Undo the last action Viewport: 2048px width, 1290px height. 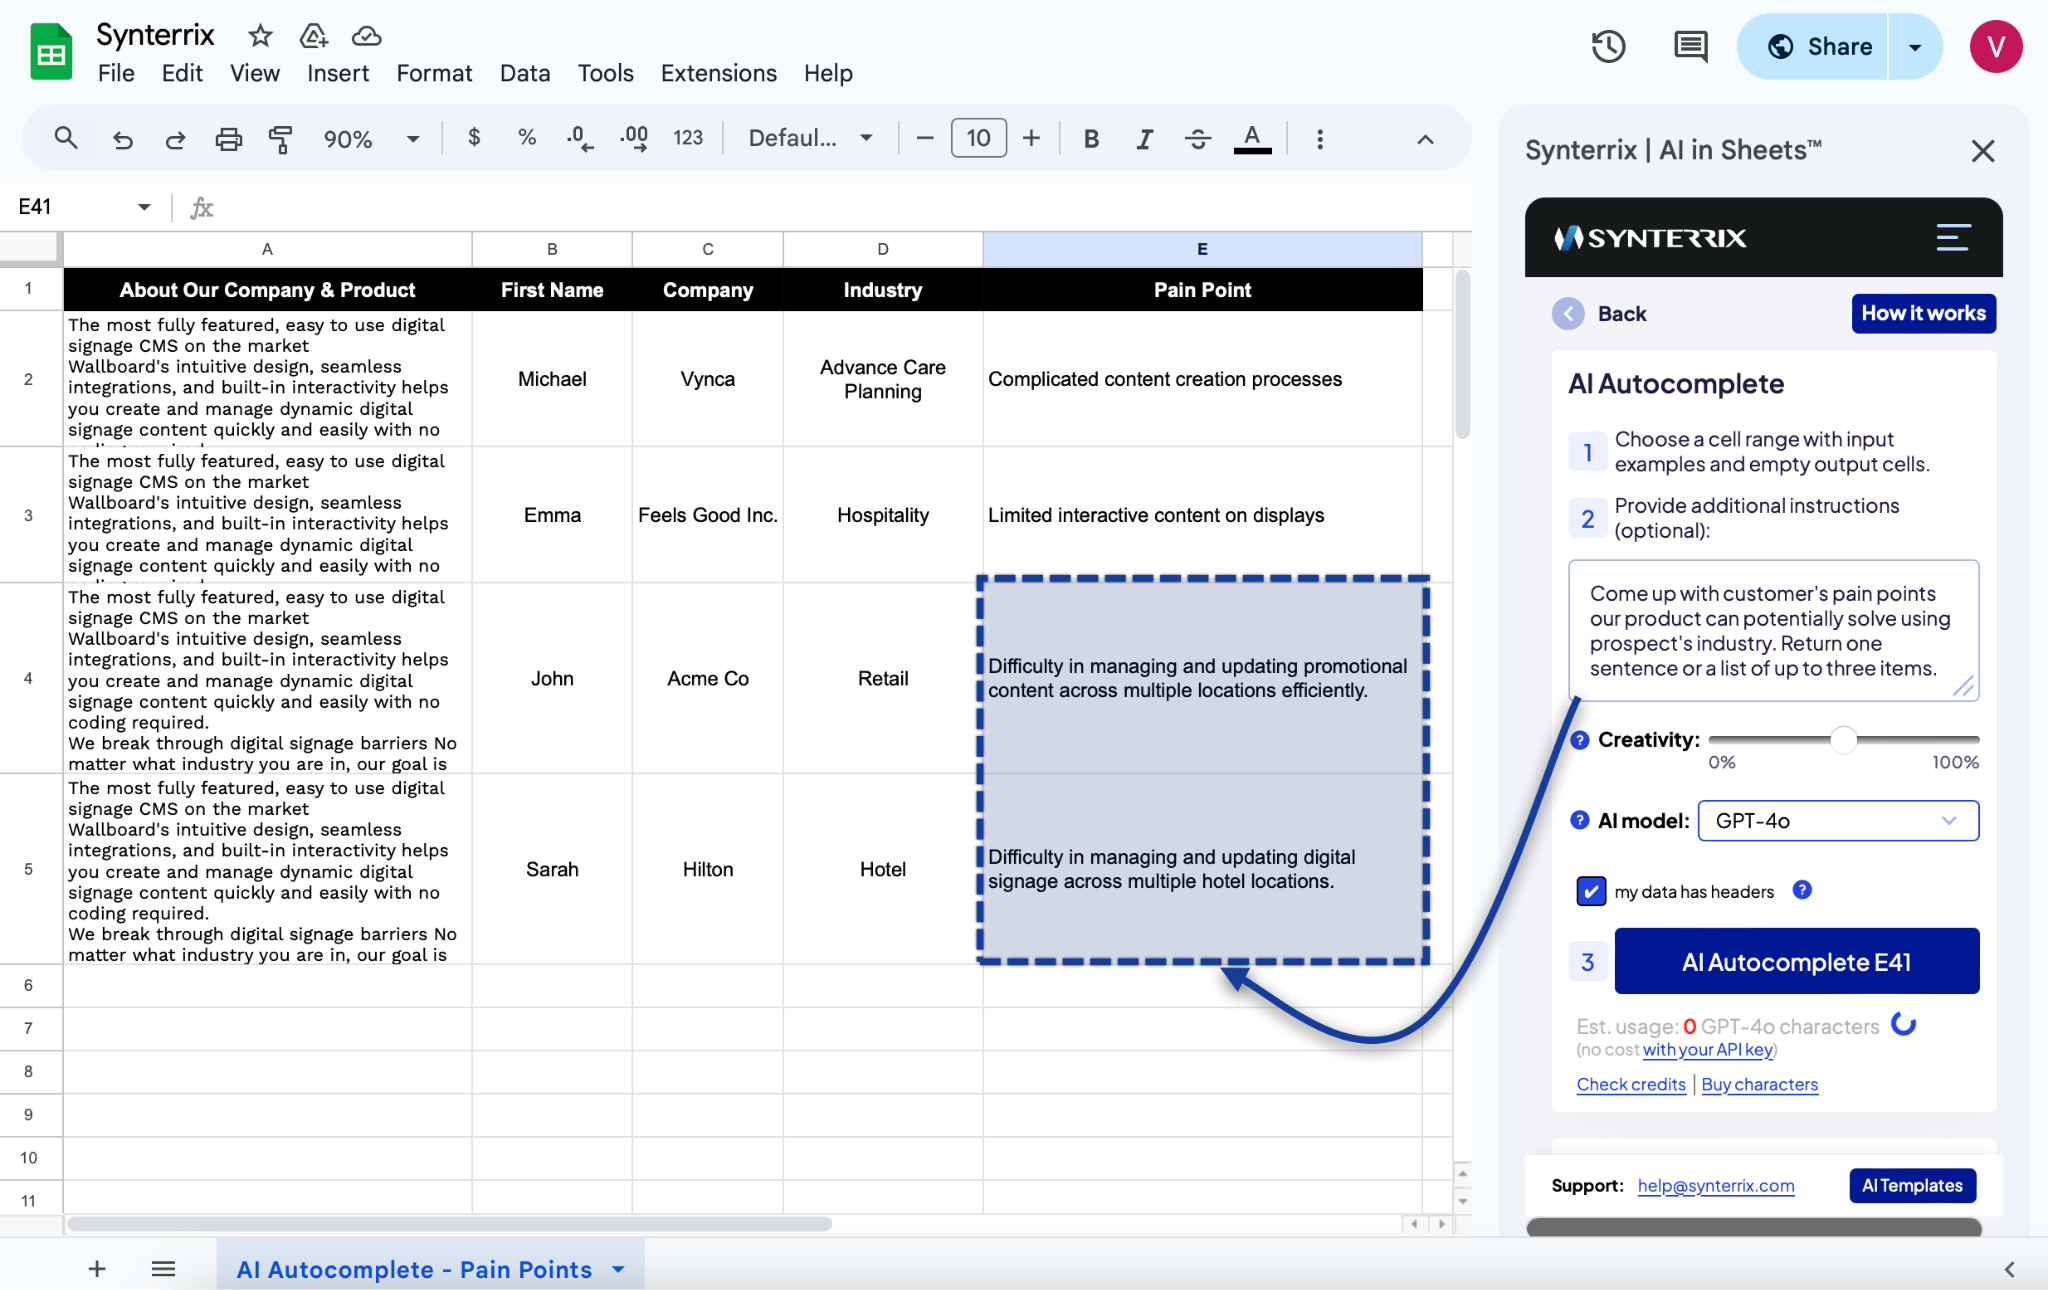(x=122, y=139)
